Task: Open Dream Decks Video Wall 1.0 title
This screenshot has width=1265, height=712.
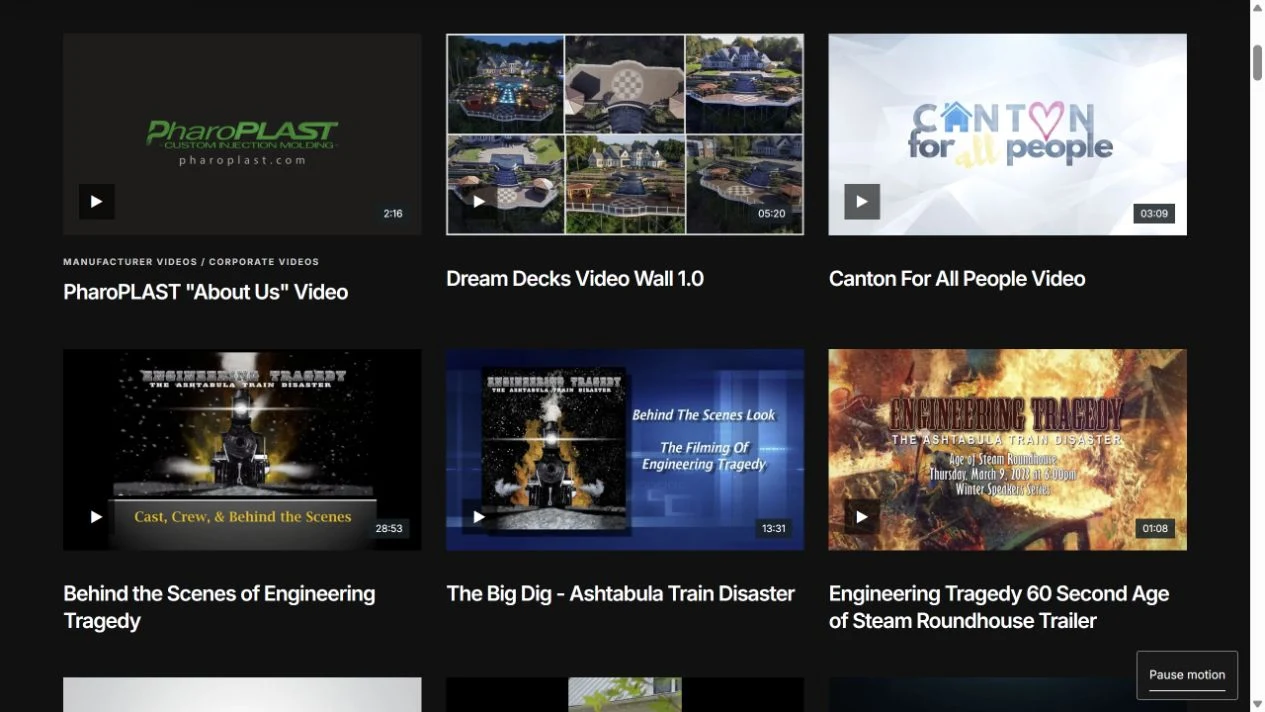Action: point(575,279)
